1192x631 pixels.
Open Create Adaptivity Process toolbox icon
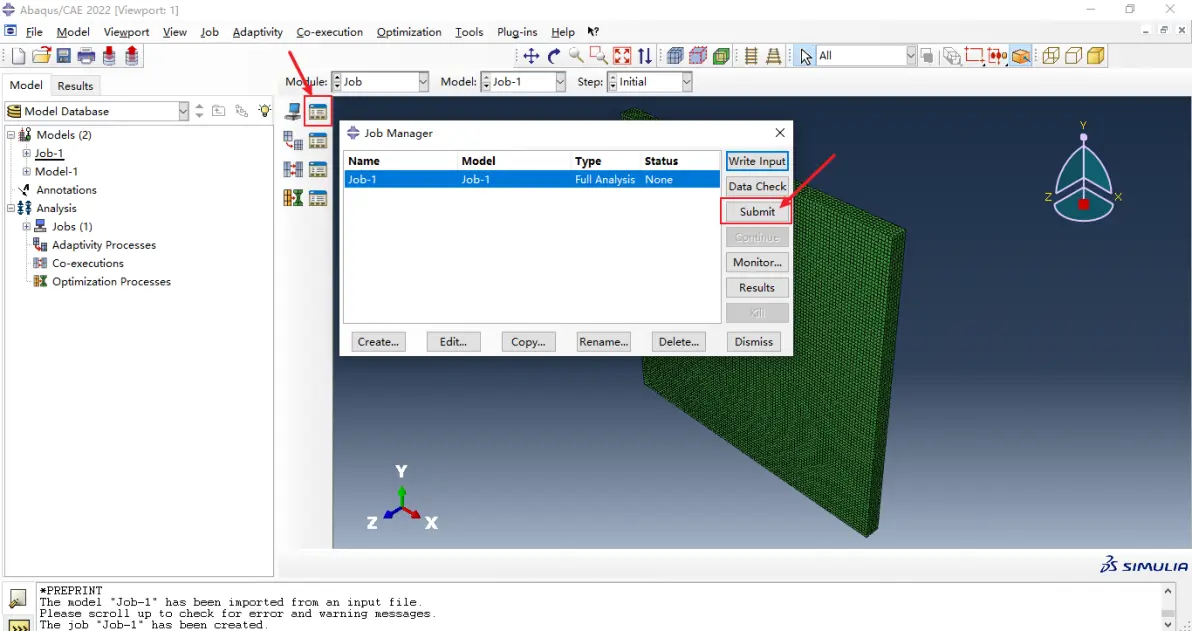293,141
